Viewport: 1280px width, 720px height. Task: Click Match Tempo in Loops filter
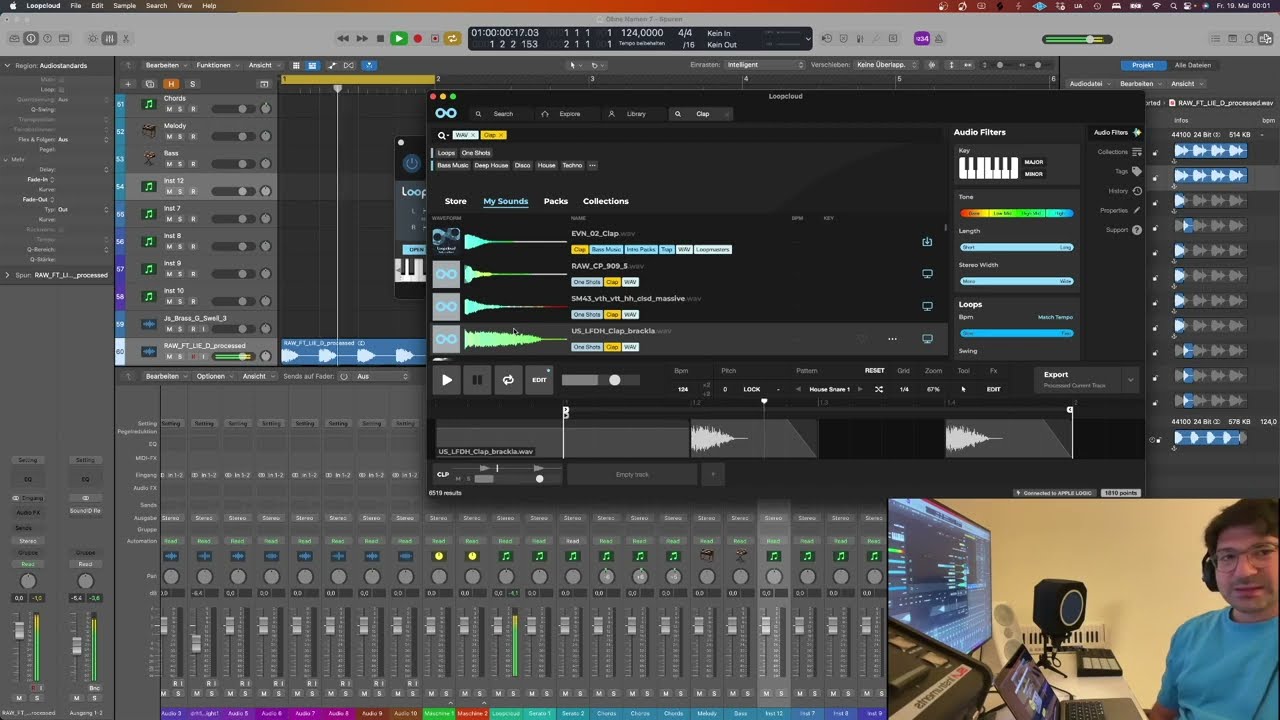click(1055, 317)
